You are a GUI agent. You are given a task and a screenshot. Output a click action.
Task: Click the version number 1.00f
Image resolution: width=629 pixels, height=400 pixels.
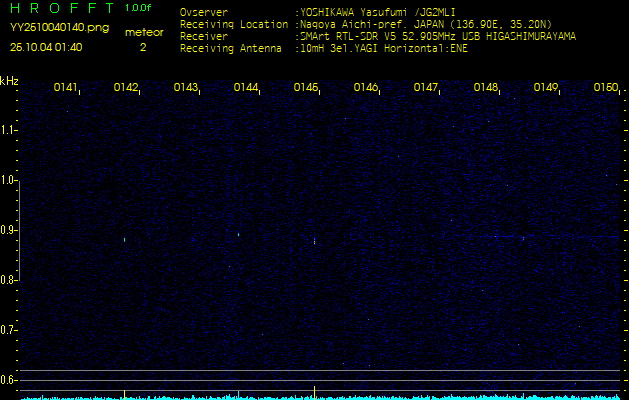tap(138, 8)
